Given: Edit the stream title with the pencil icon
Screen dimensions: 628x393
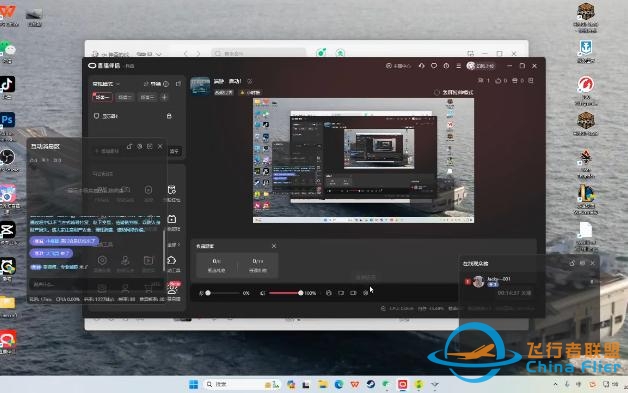Looking at the screenshot, I should click(x=250, y=81).
